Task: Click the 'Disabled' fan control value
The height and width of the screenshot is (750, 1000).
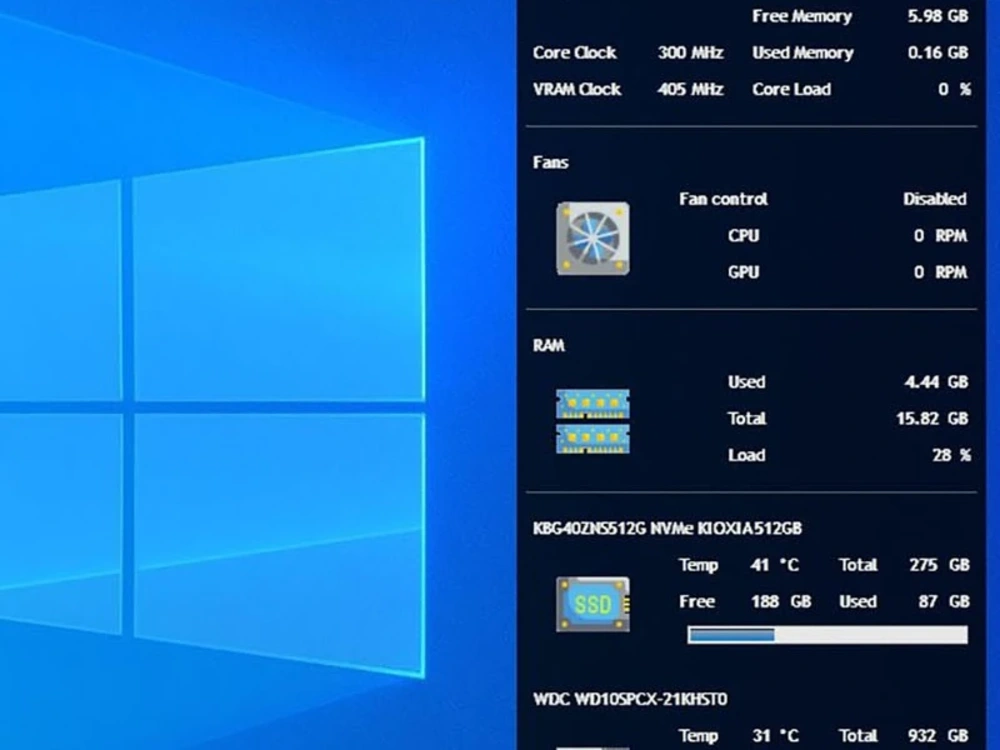Action: point(935,199)
